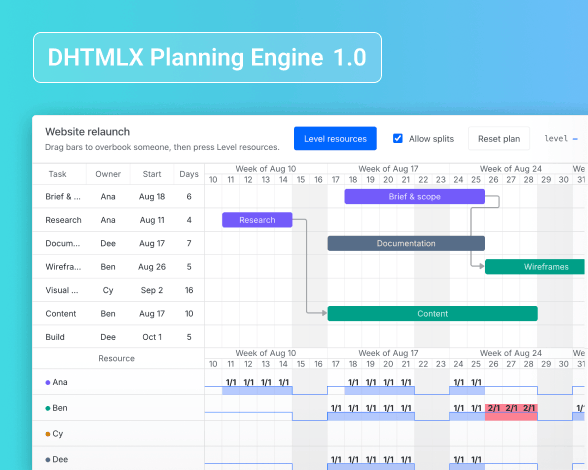Click start date Aug 18 cell
588x470 pixels.
pyautogui.click(x=152, y=197)
